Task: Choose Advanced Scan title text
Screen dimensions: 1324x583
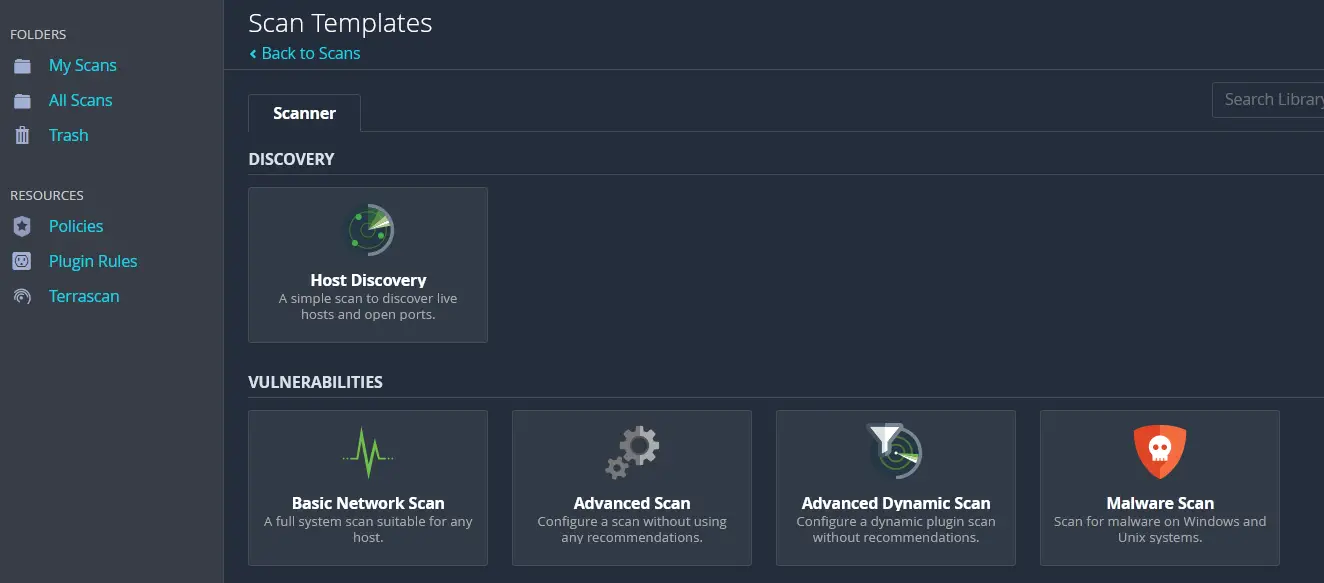Action: pyautogui.click(x=632, y=503)
